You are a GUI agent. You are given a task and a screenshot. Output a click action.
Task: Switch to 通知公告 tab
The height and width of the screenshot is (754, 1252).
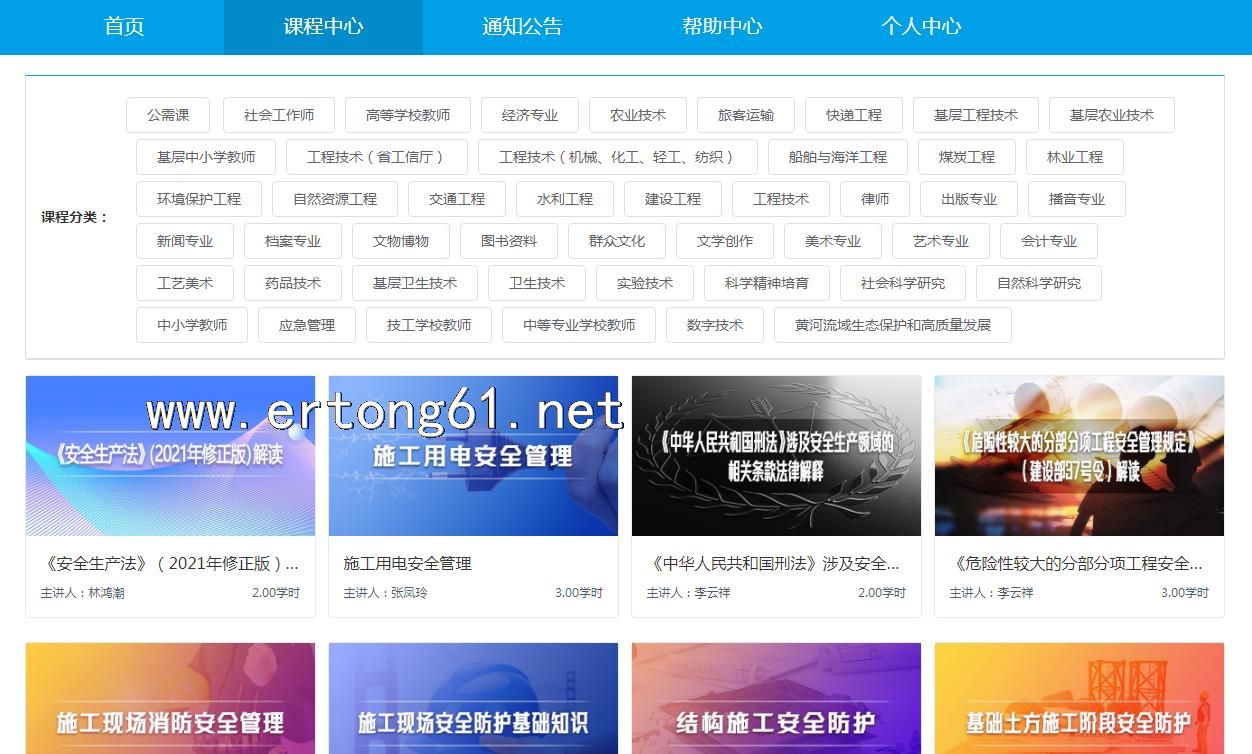pos(522,27)
